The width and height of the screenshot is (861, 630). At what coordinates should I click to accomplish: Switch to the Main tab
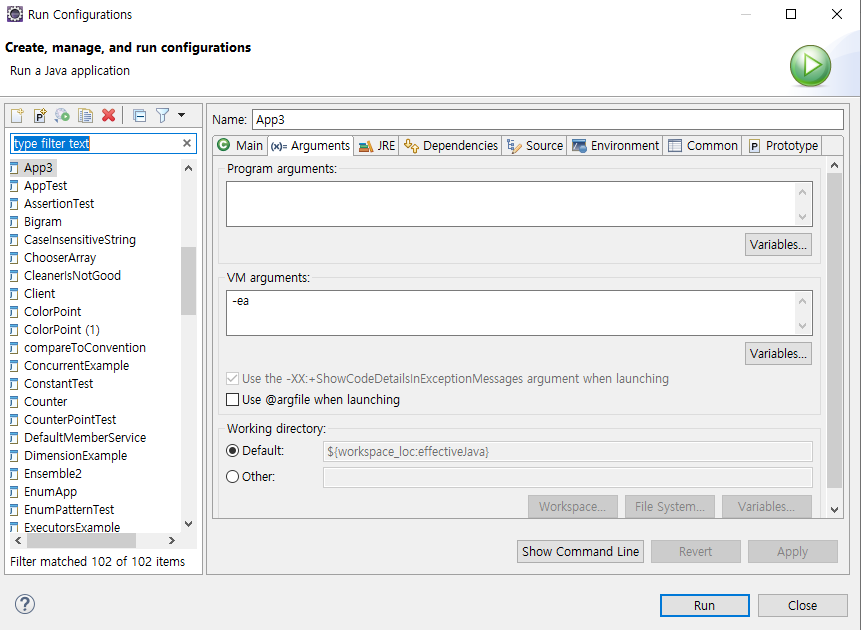[240, 146]
